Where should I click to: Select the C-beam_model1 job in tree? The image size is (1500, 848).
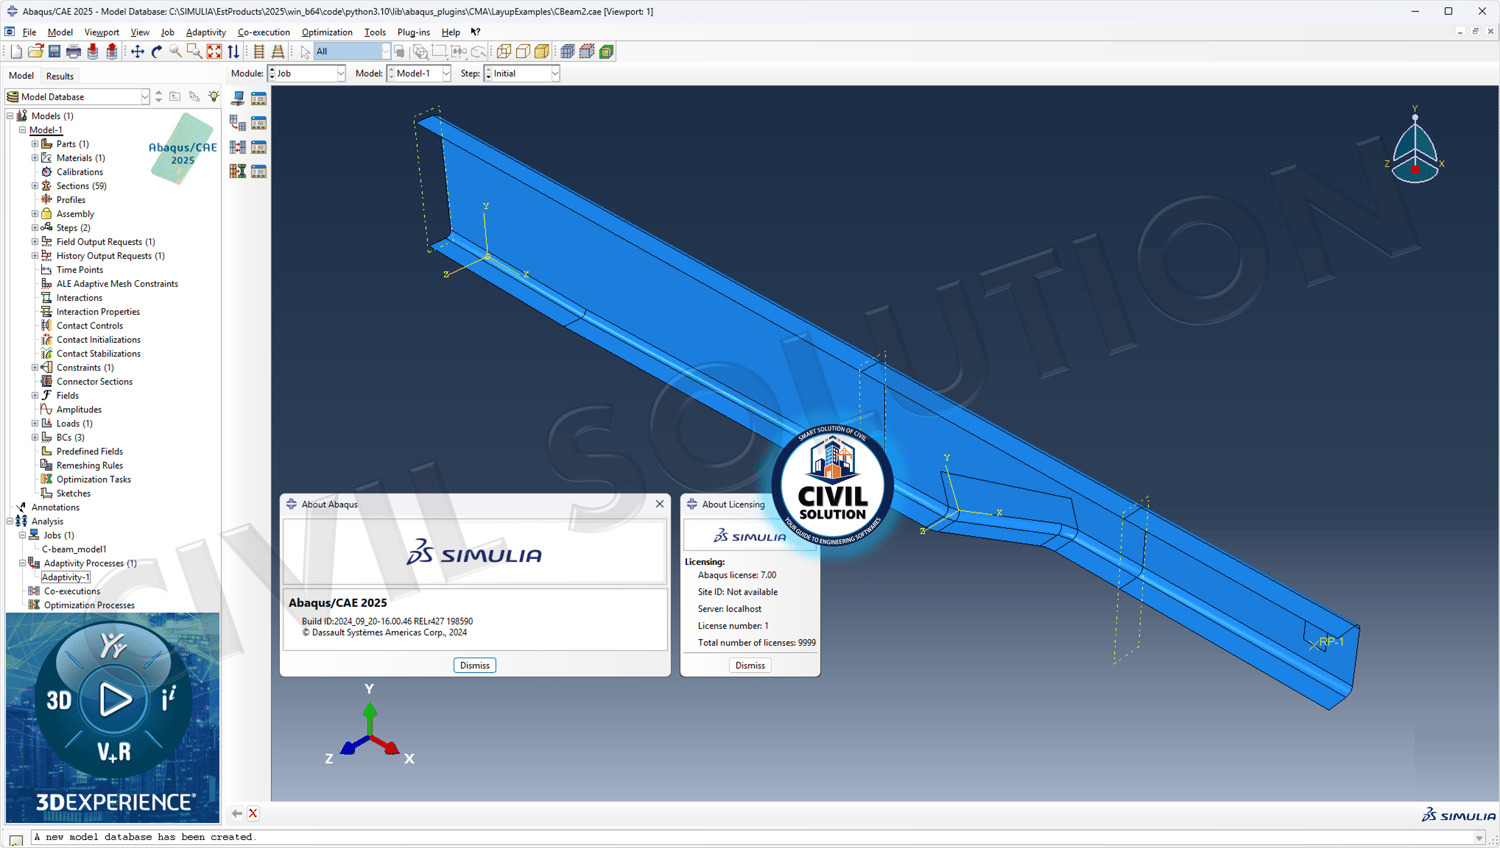point(74,549)
